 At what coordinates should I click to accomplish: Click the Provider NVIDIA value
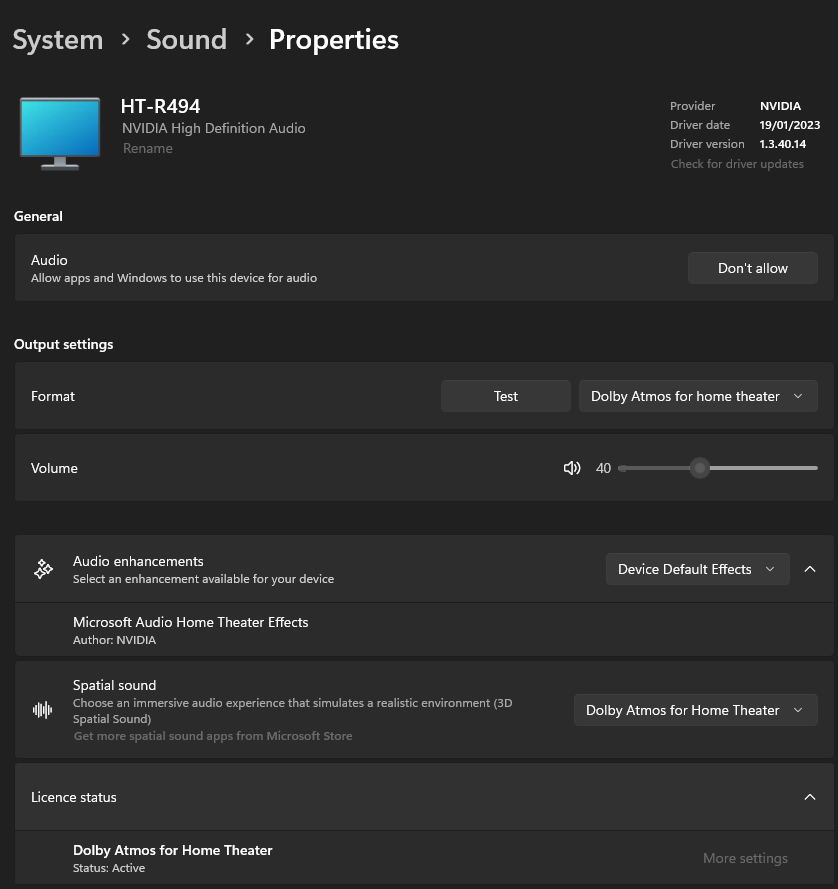(780, 106)
